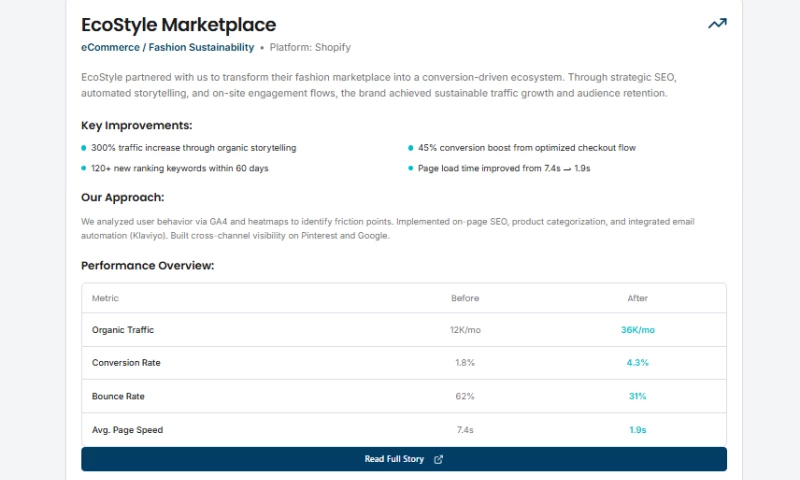Select the Bounce Rate row label
800x480 pixels.
[x=118, y=396]
